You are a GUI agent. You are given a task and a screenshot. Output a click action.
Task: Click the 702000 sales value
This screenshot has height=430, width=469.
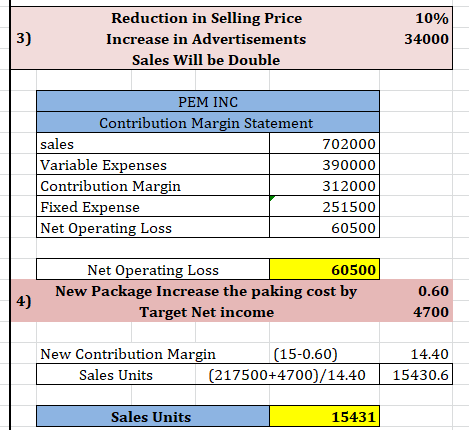pyautogui.click(x=324, y=144)
